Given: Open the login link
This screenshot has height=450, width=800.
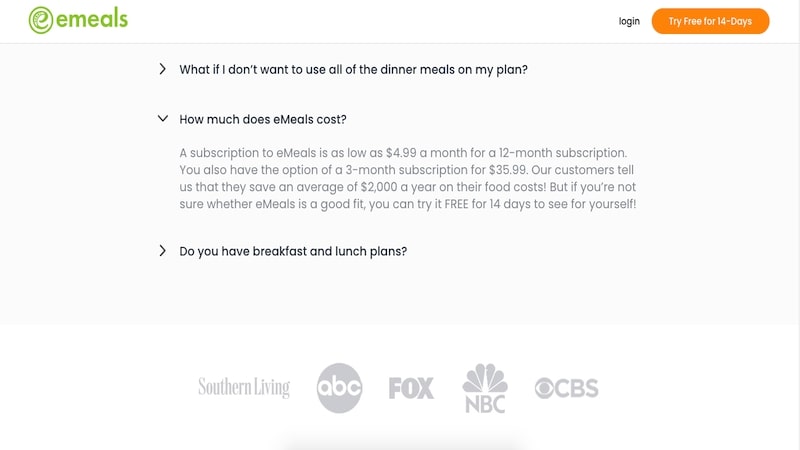Looking at the screenshot, I should coord(629,21).
